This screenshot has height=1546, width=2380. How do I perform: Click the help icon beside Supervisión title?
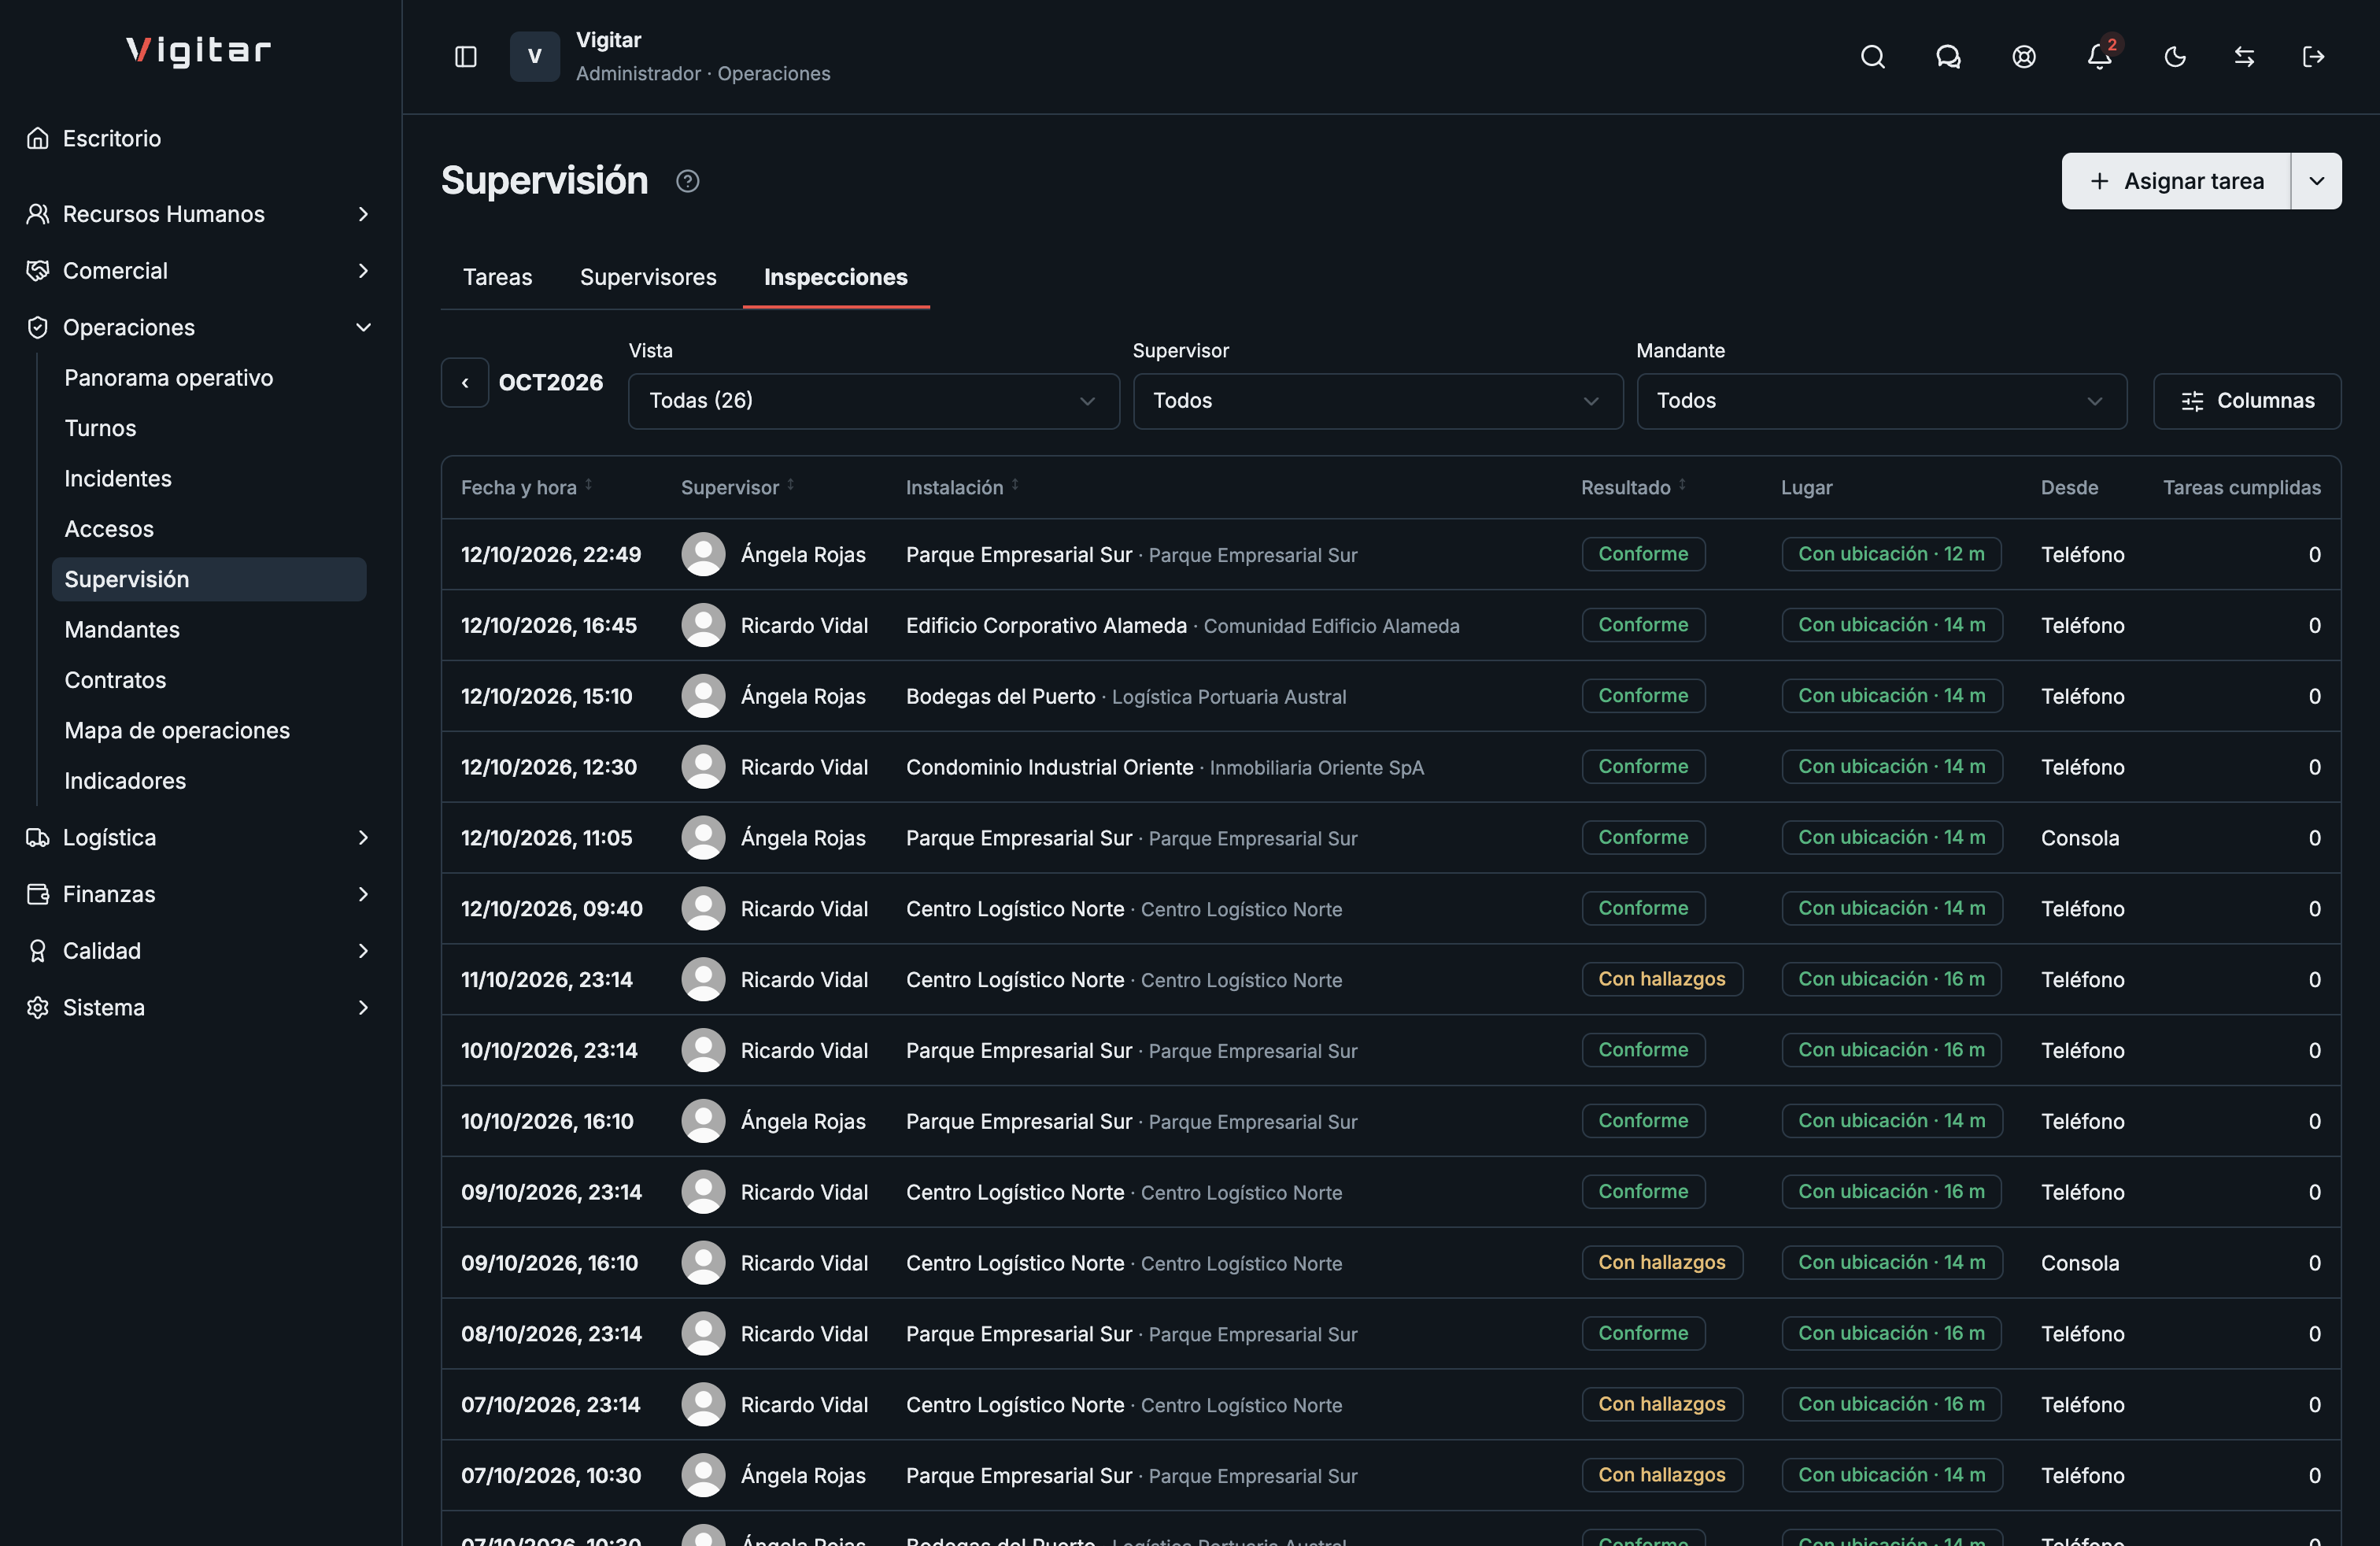point(687,181)
